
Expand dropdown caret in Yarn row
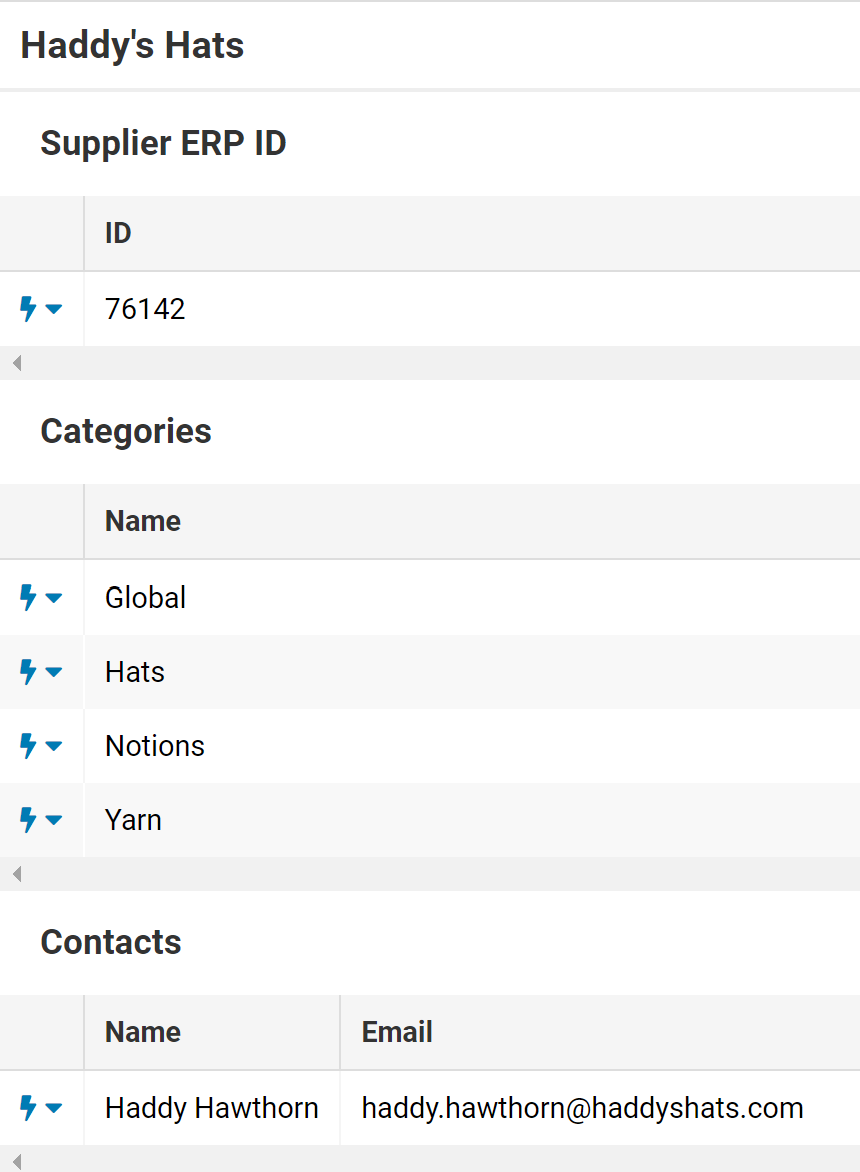point(54,820)
